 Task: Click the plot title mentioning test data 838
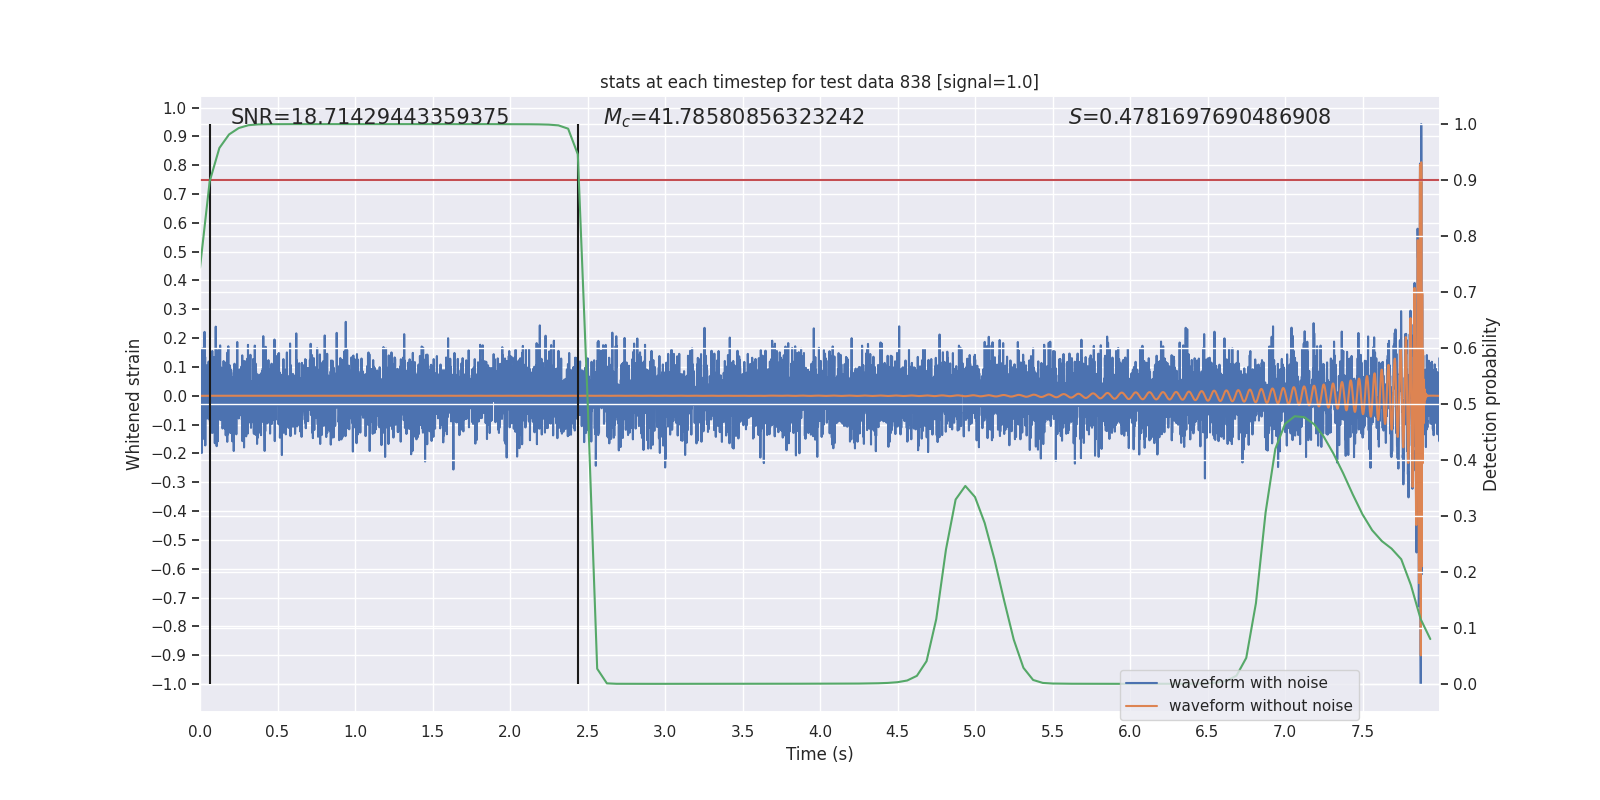(x=819, y=82)
